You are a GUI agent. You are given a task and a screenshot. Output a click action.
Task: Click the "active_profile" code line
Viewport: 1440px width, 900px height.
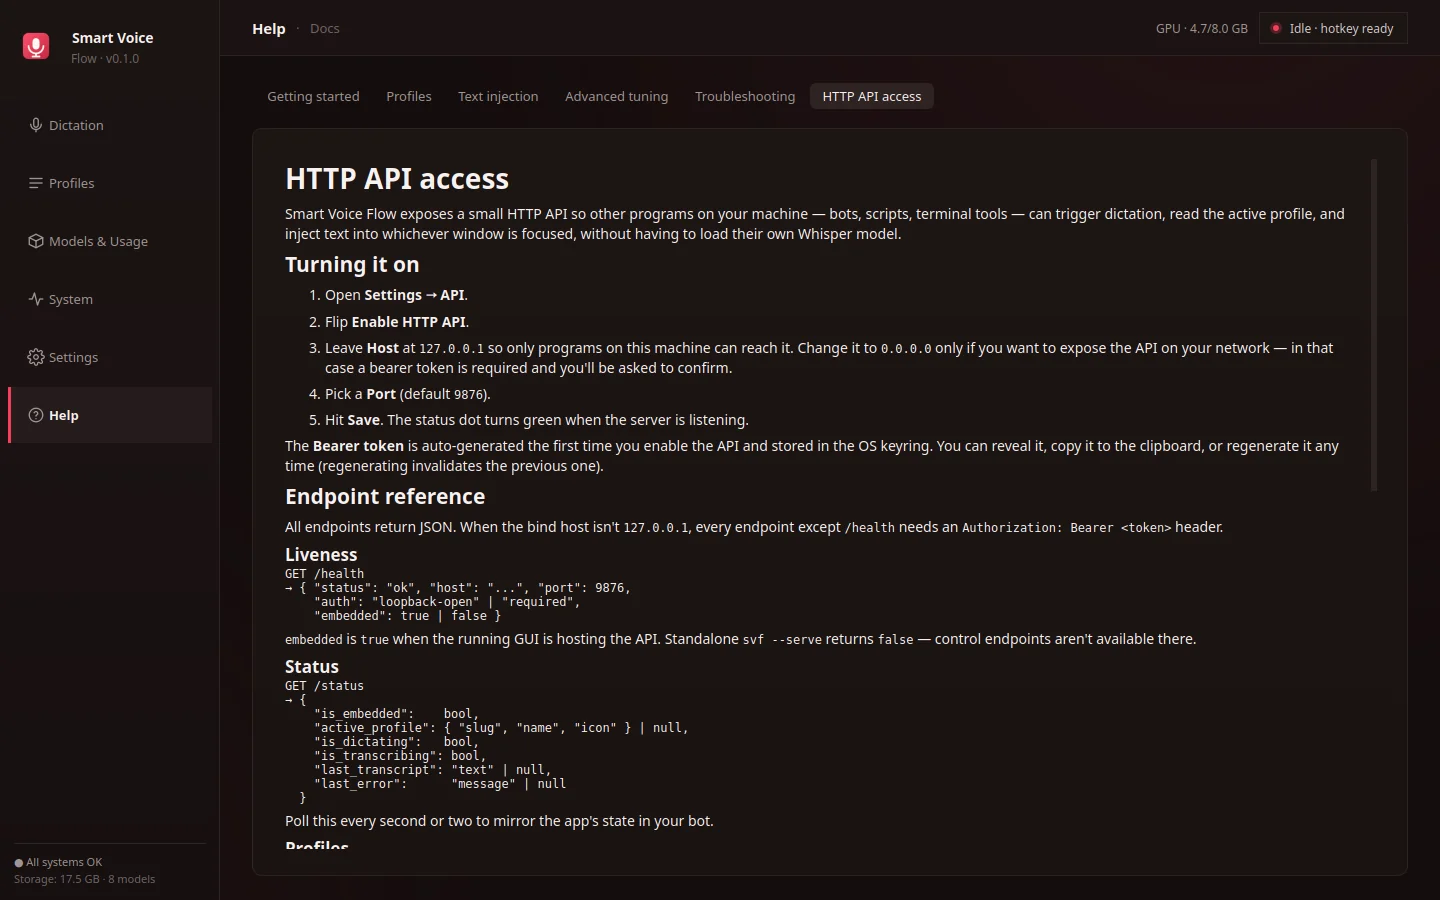(501, 728)
